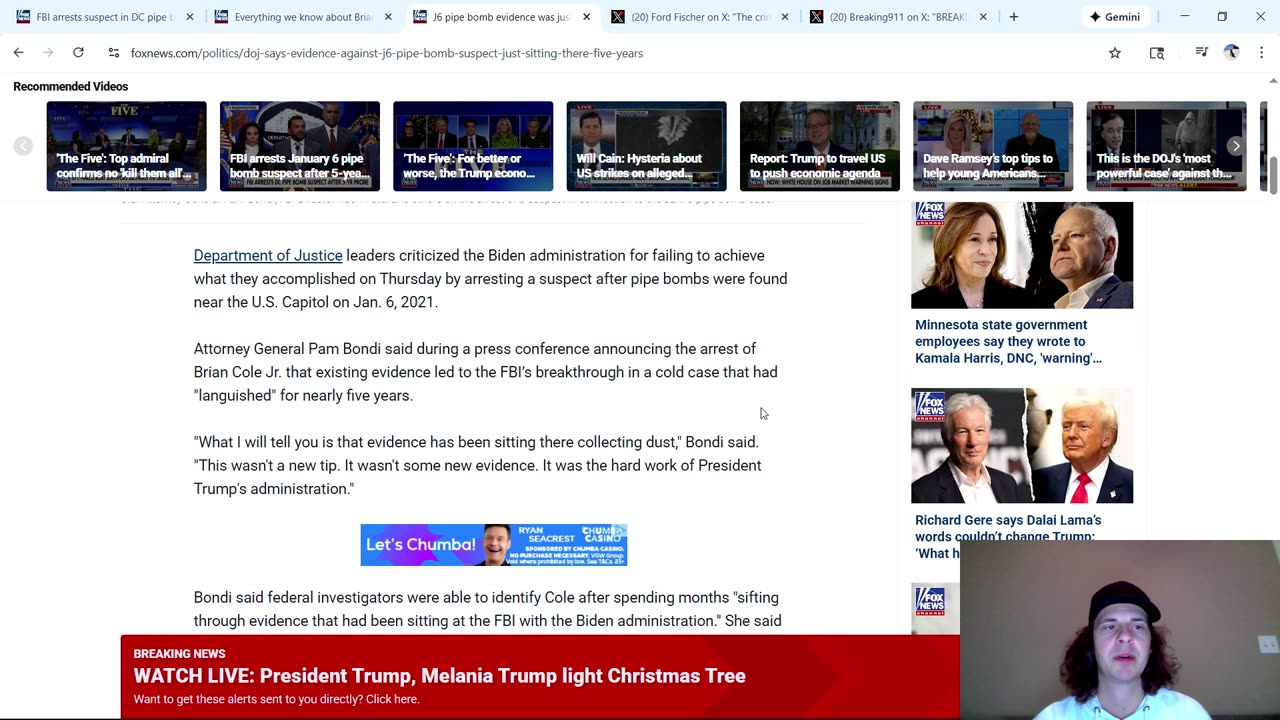The width and height of the screenshot is (1280, 720).
Task: Play 'The Five: Top admiral confirms' video
Action: (x=126, y=146)
